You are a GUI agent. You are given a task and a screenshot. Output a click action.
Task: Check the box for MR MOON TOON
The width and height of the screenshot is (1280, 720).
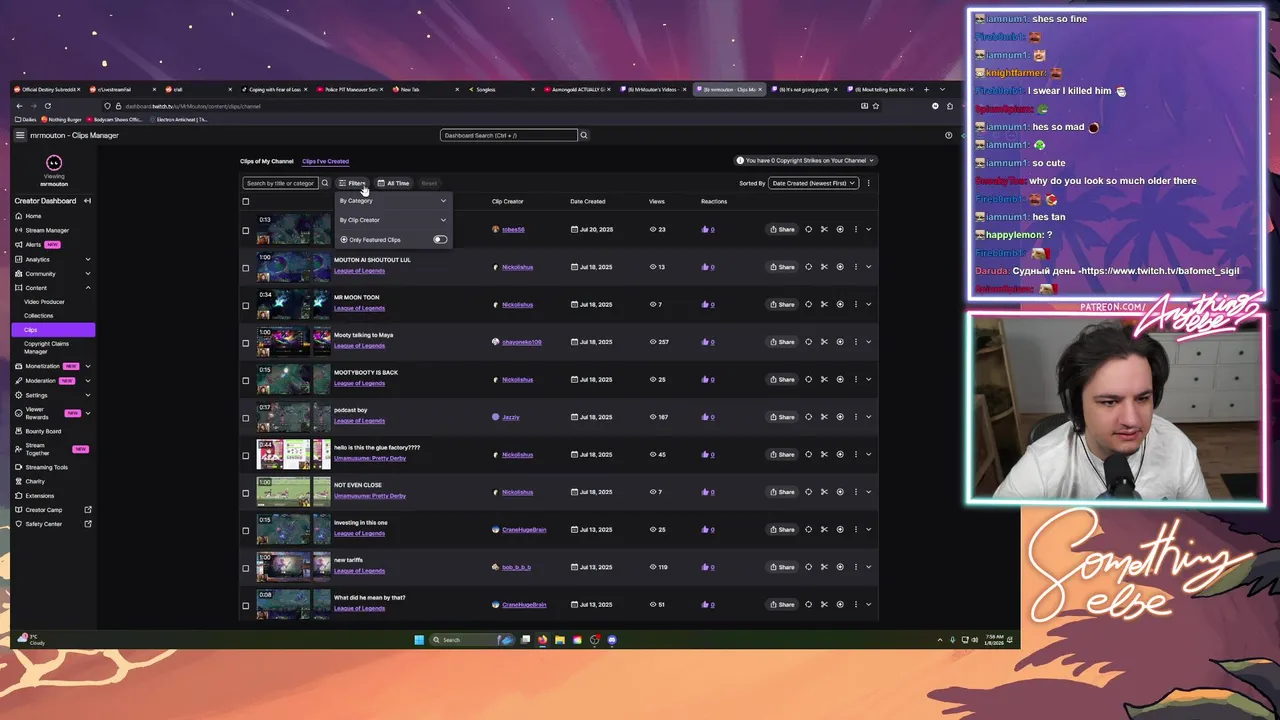(x=246, y=305)
